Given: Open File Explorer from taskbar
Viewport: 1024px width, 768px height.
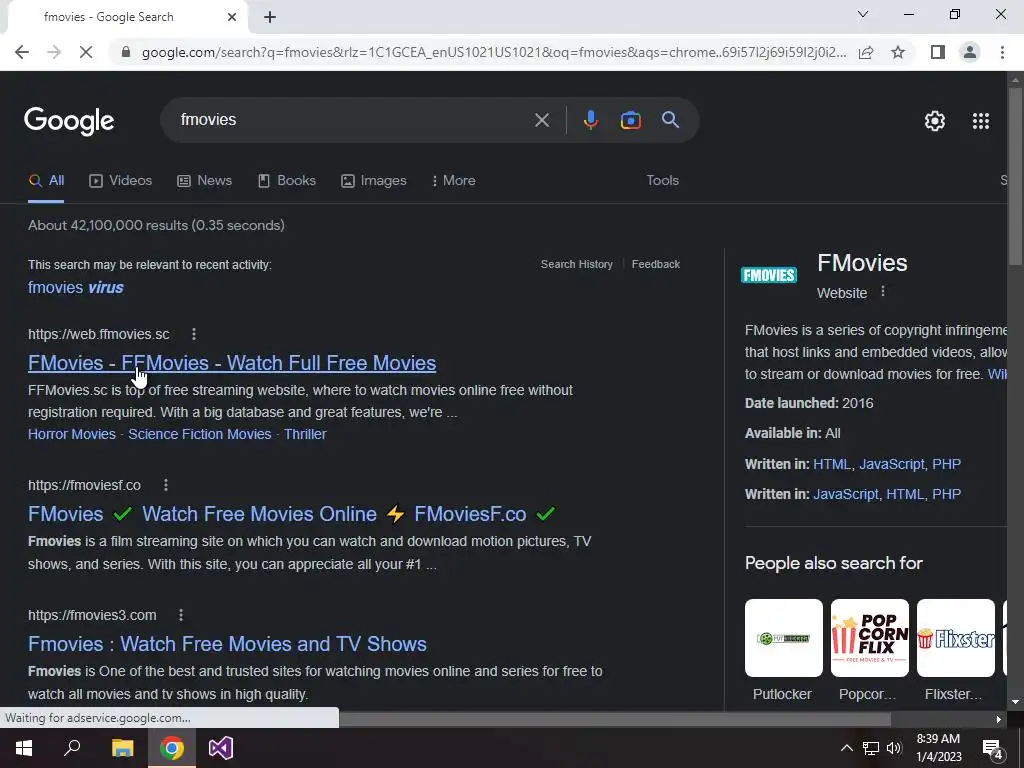Looking at the screenshot, I should 122,748.
